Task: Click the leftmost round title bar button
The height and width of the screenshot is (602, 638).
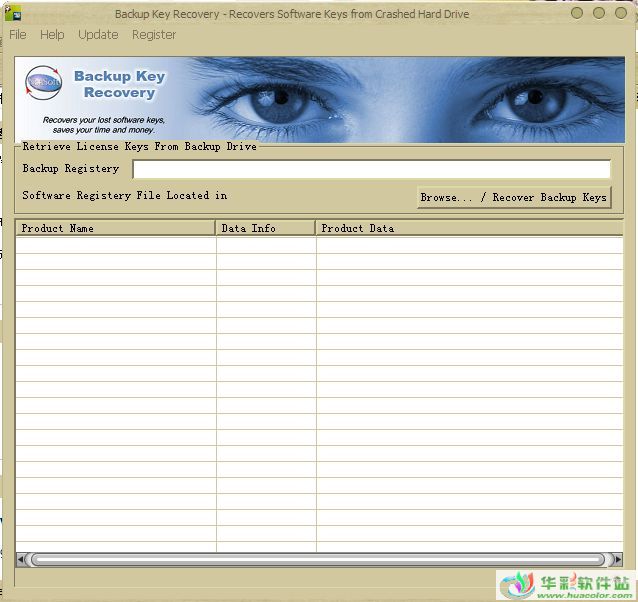Action: click(579, 14)
